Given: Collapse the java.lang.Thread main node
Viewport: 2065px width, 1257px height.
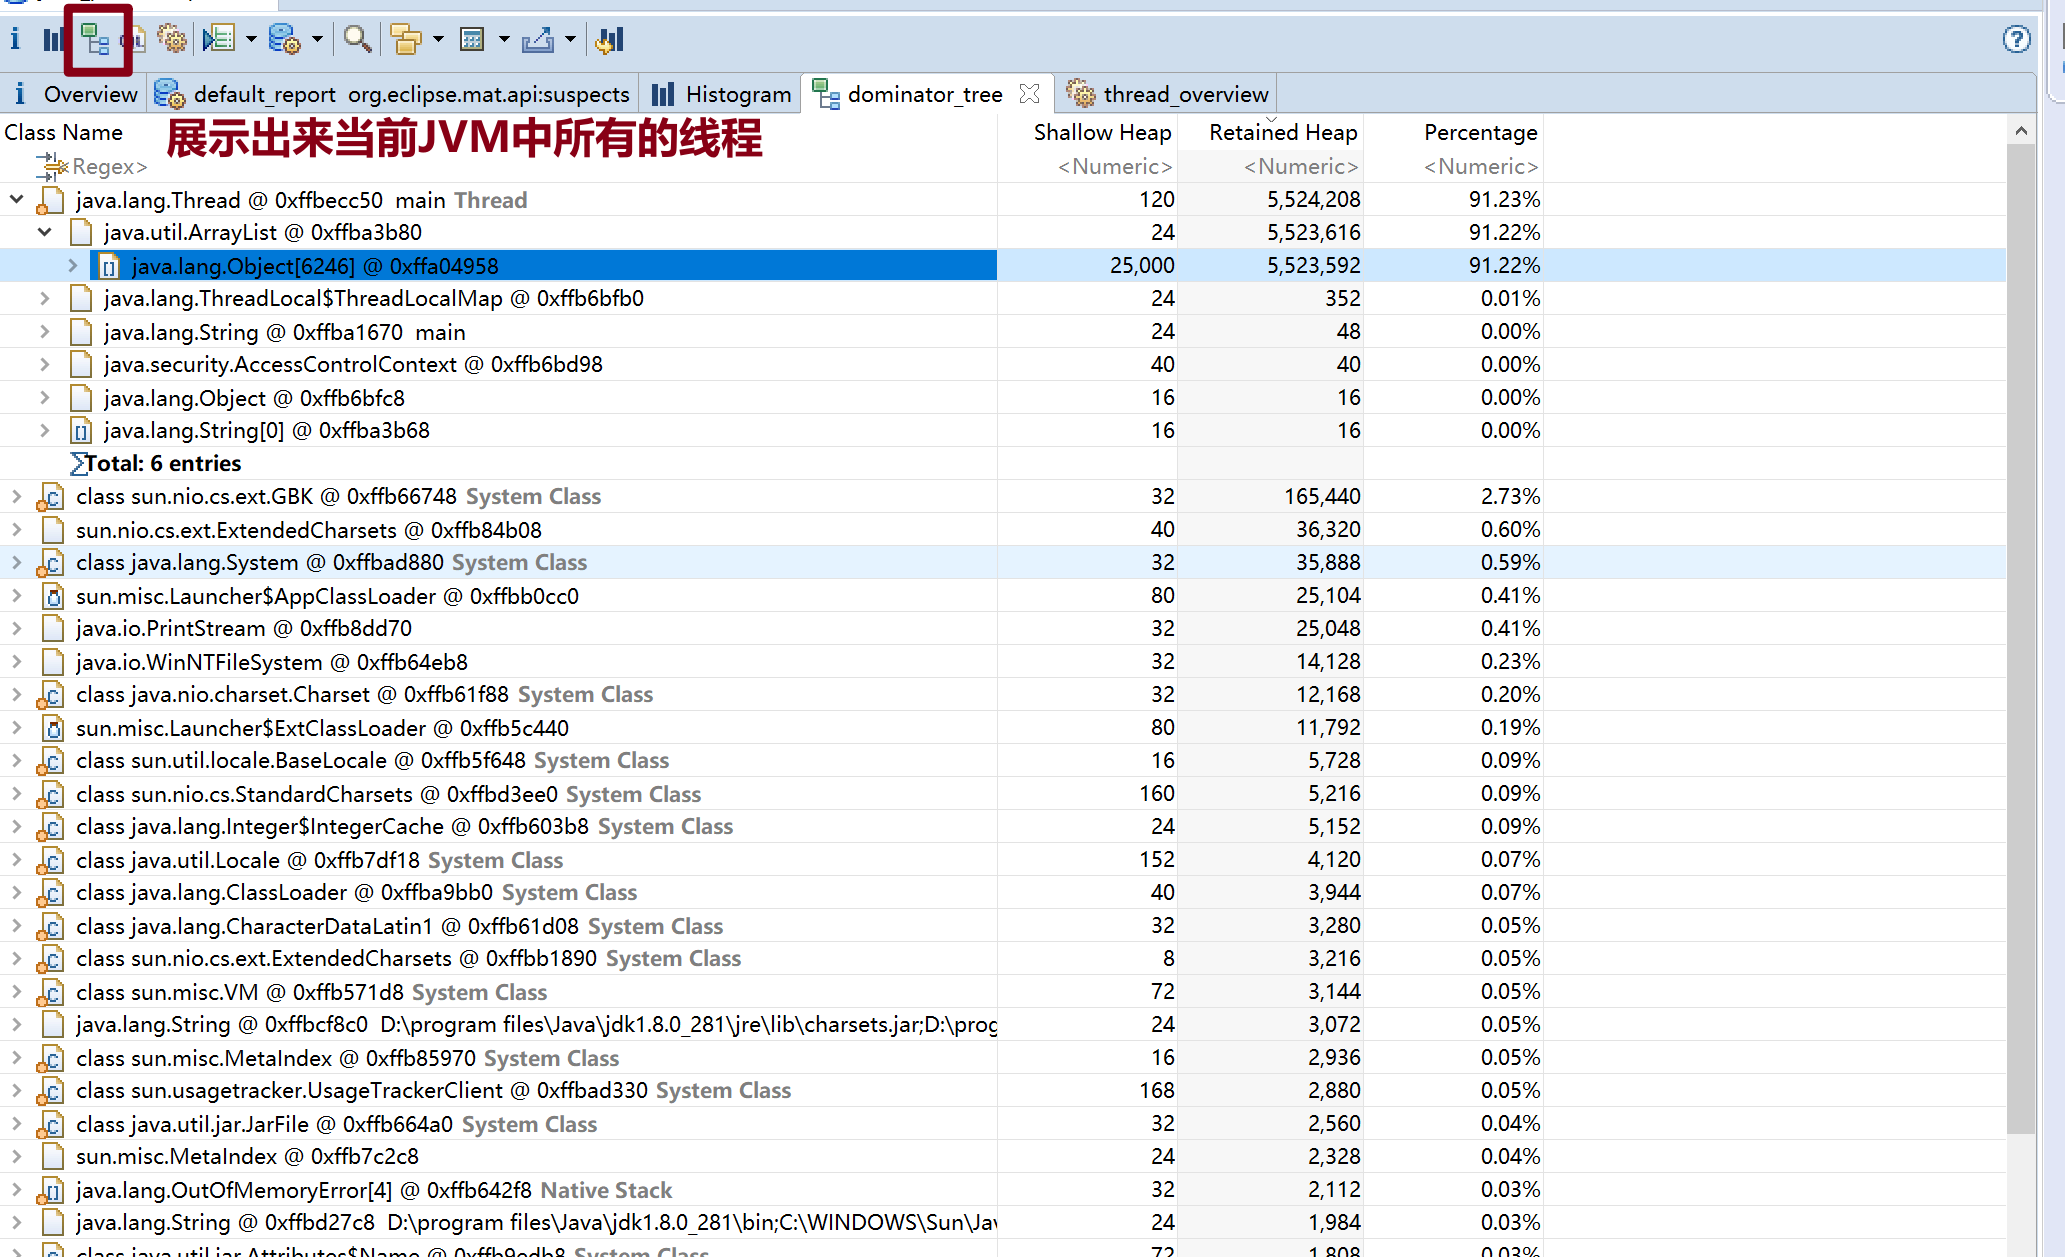Looking at the screenshot, I should pos(17,200).
